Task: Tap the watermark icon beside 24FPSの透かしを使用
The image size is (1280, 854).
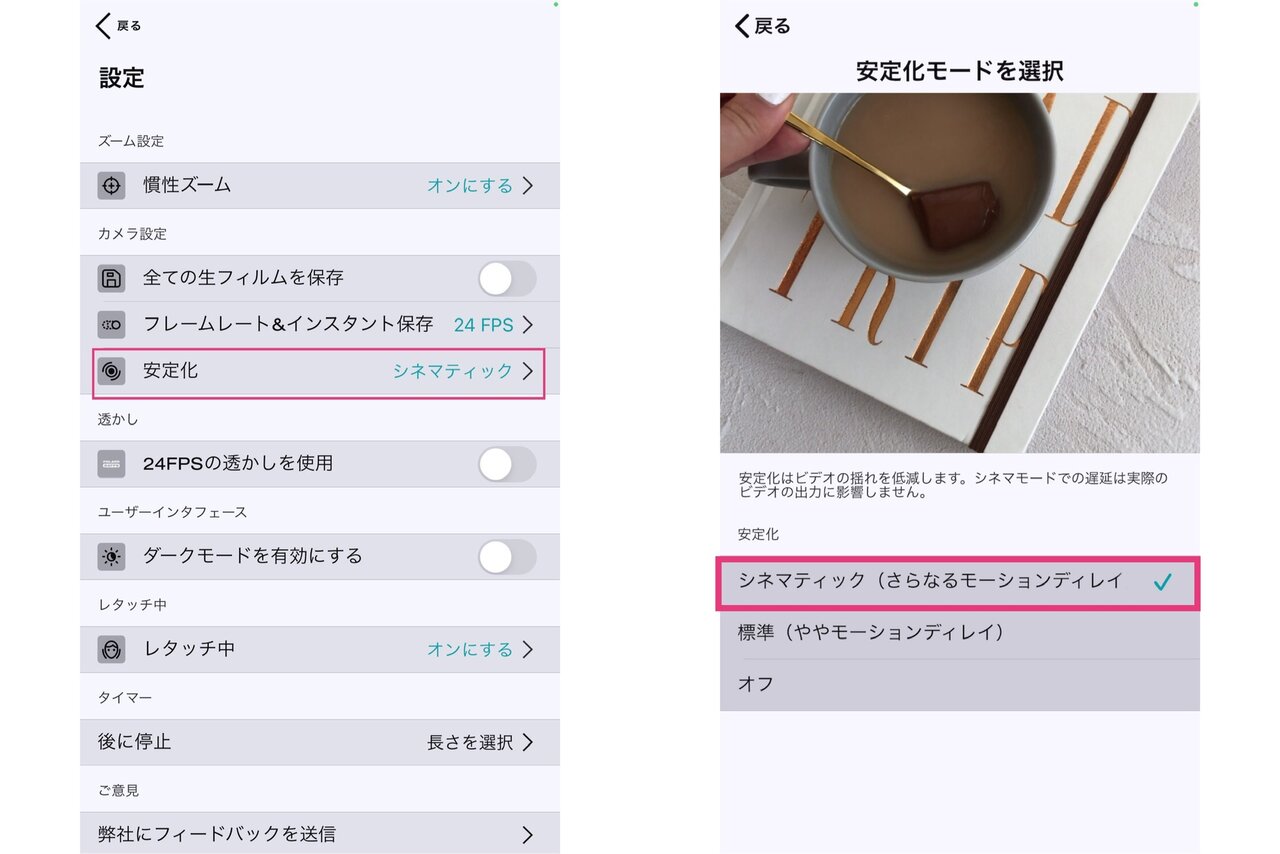Action: (111, 464)
